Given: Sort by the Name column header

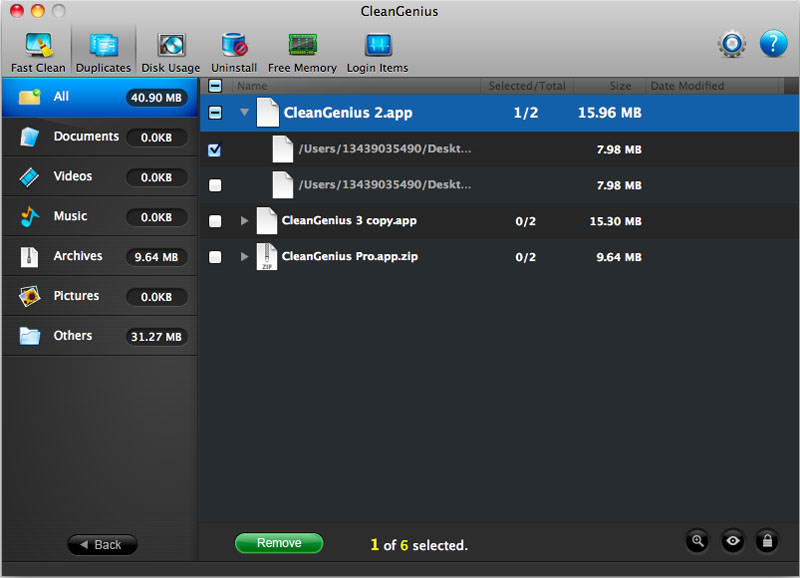Looking at the screenshot, I should pyautogui.click(x=252, y=86).
